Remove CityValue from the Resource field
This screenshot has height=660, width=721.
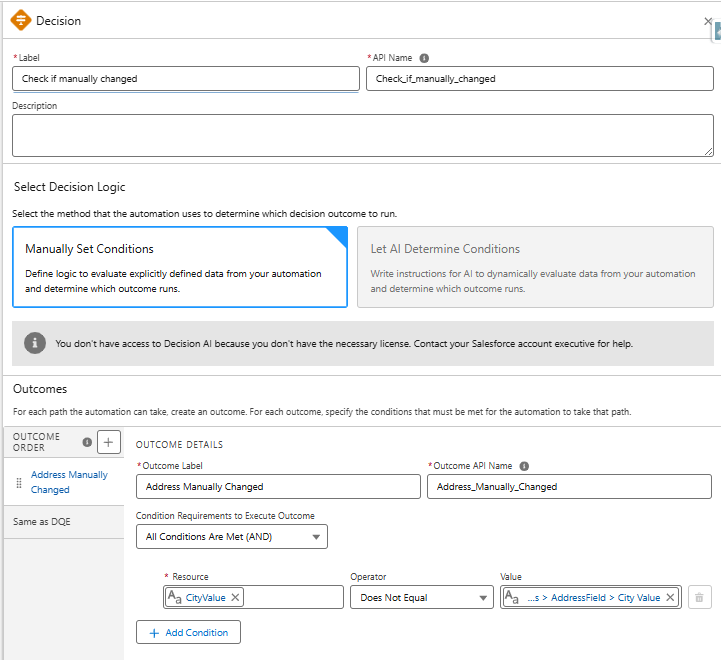tap(235, 597)
